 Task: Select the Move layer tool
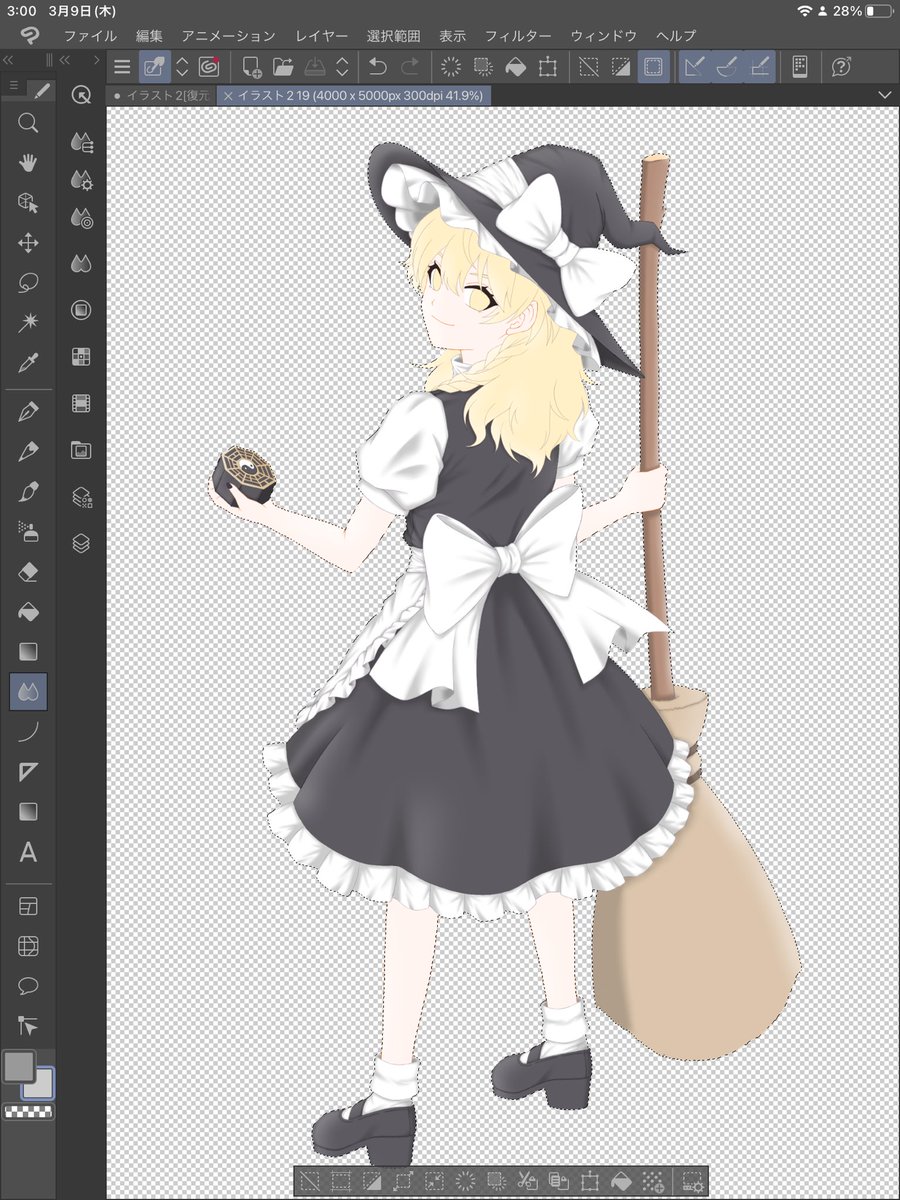pos(28,243)
